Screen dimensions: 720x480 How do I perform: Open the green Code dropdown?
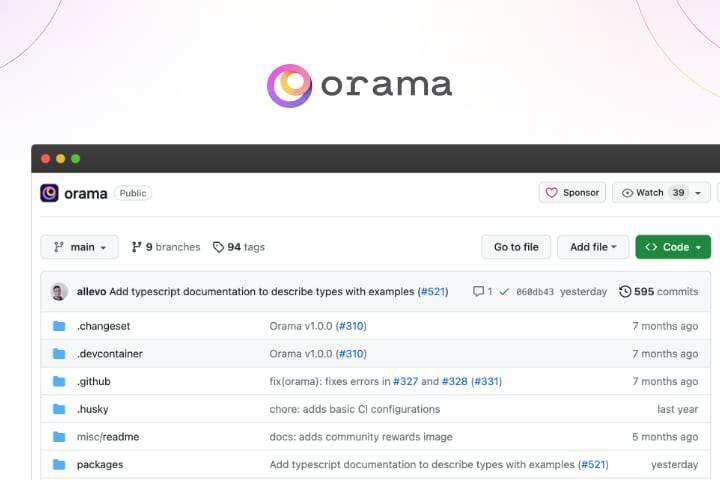(x=673, y=247)
